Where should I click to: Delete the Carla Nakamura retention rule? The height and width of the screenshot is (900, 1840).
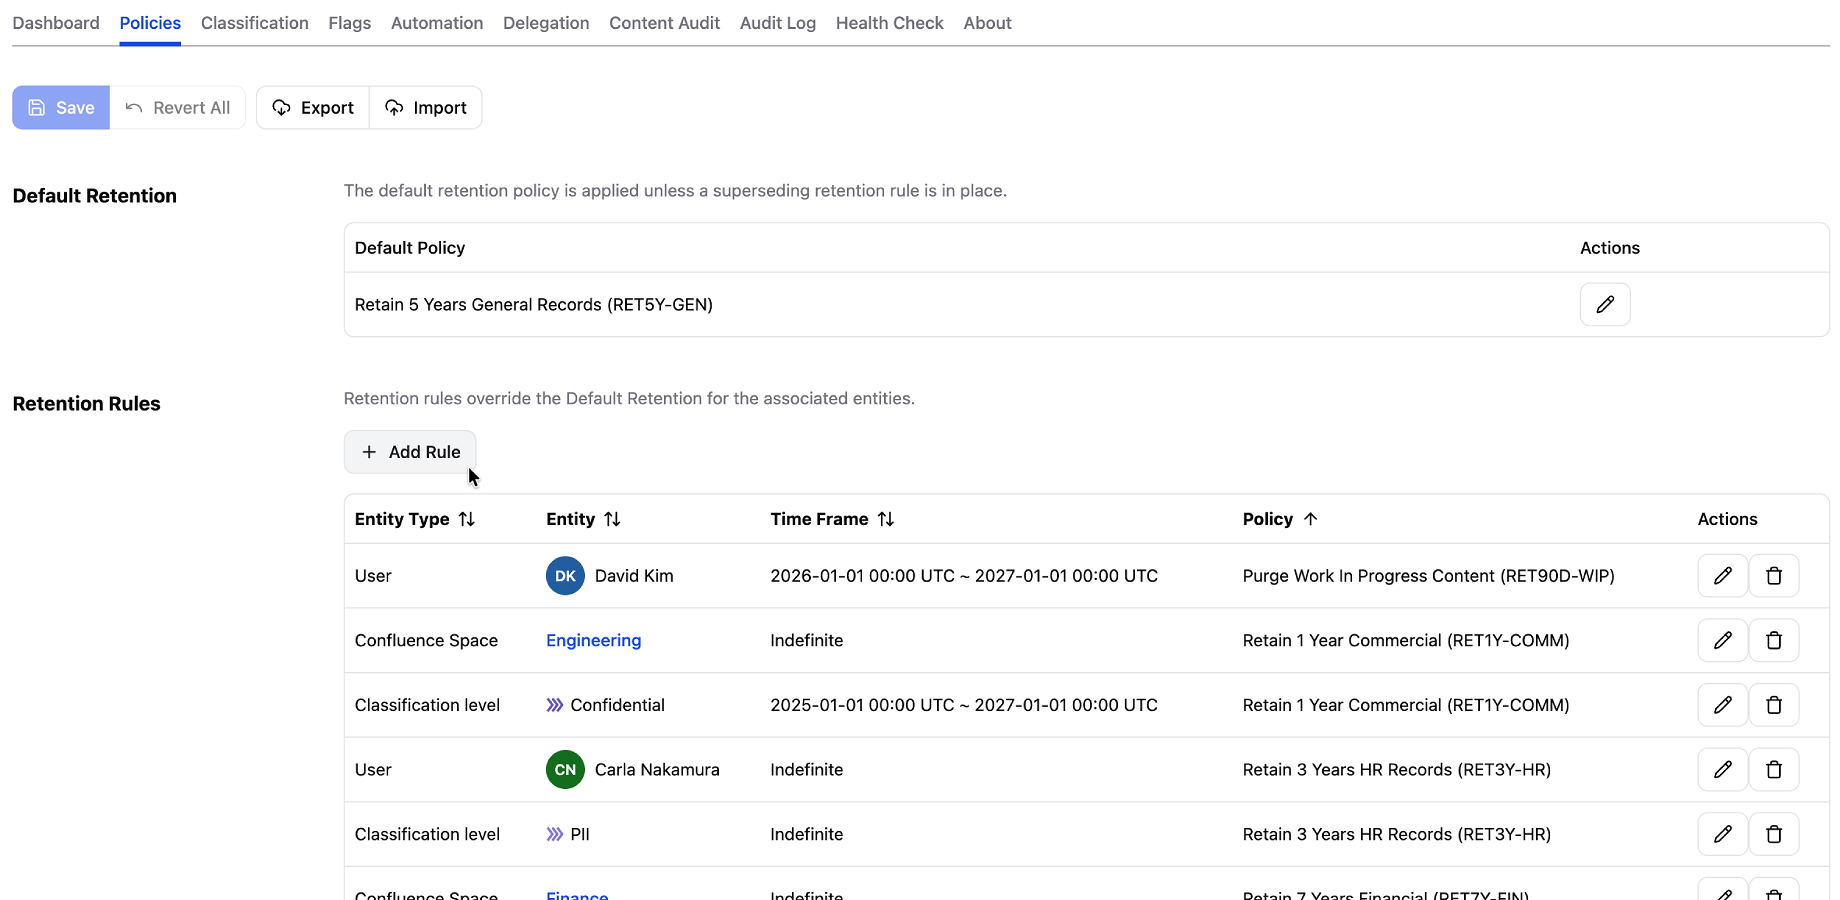pyautogui.click(x=1774, y=769)
